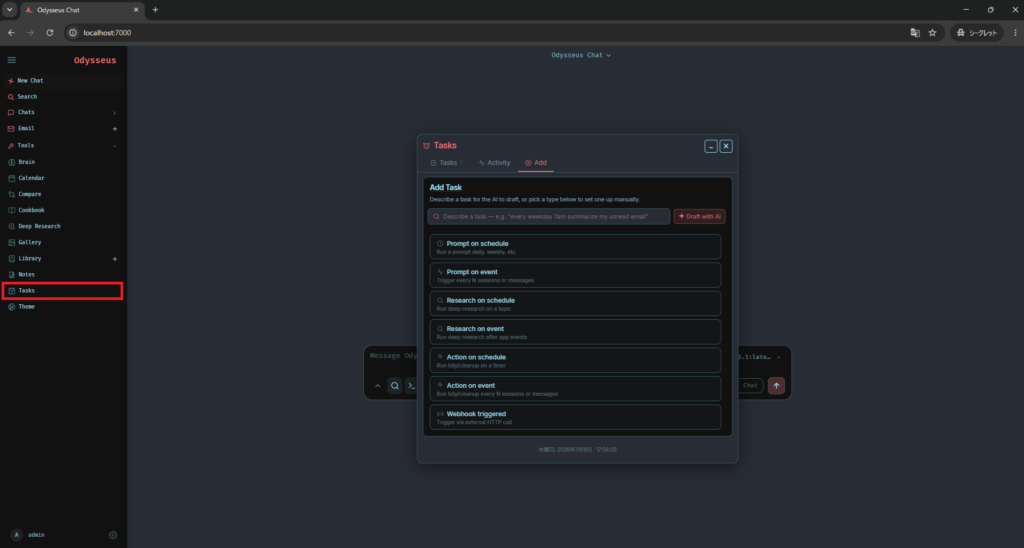
Task: Choose Research on event task type
Action: tap(575, 332)
